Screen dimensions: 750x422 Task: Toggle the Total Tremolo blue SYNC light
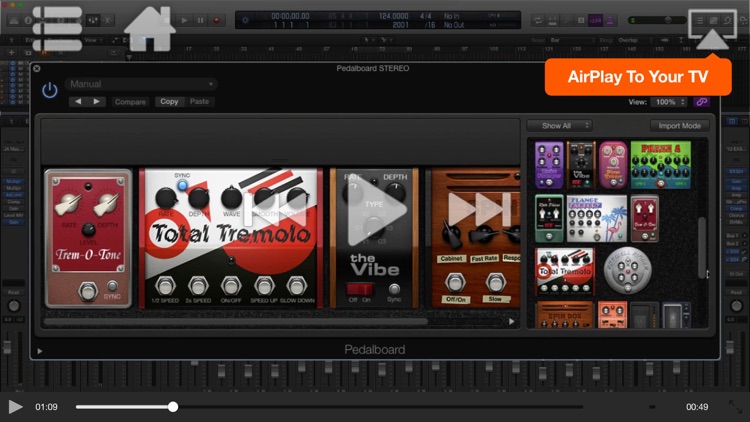(182, 185)
